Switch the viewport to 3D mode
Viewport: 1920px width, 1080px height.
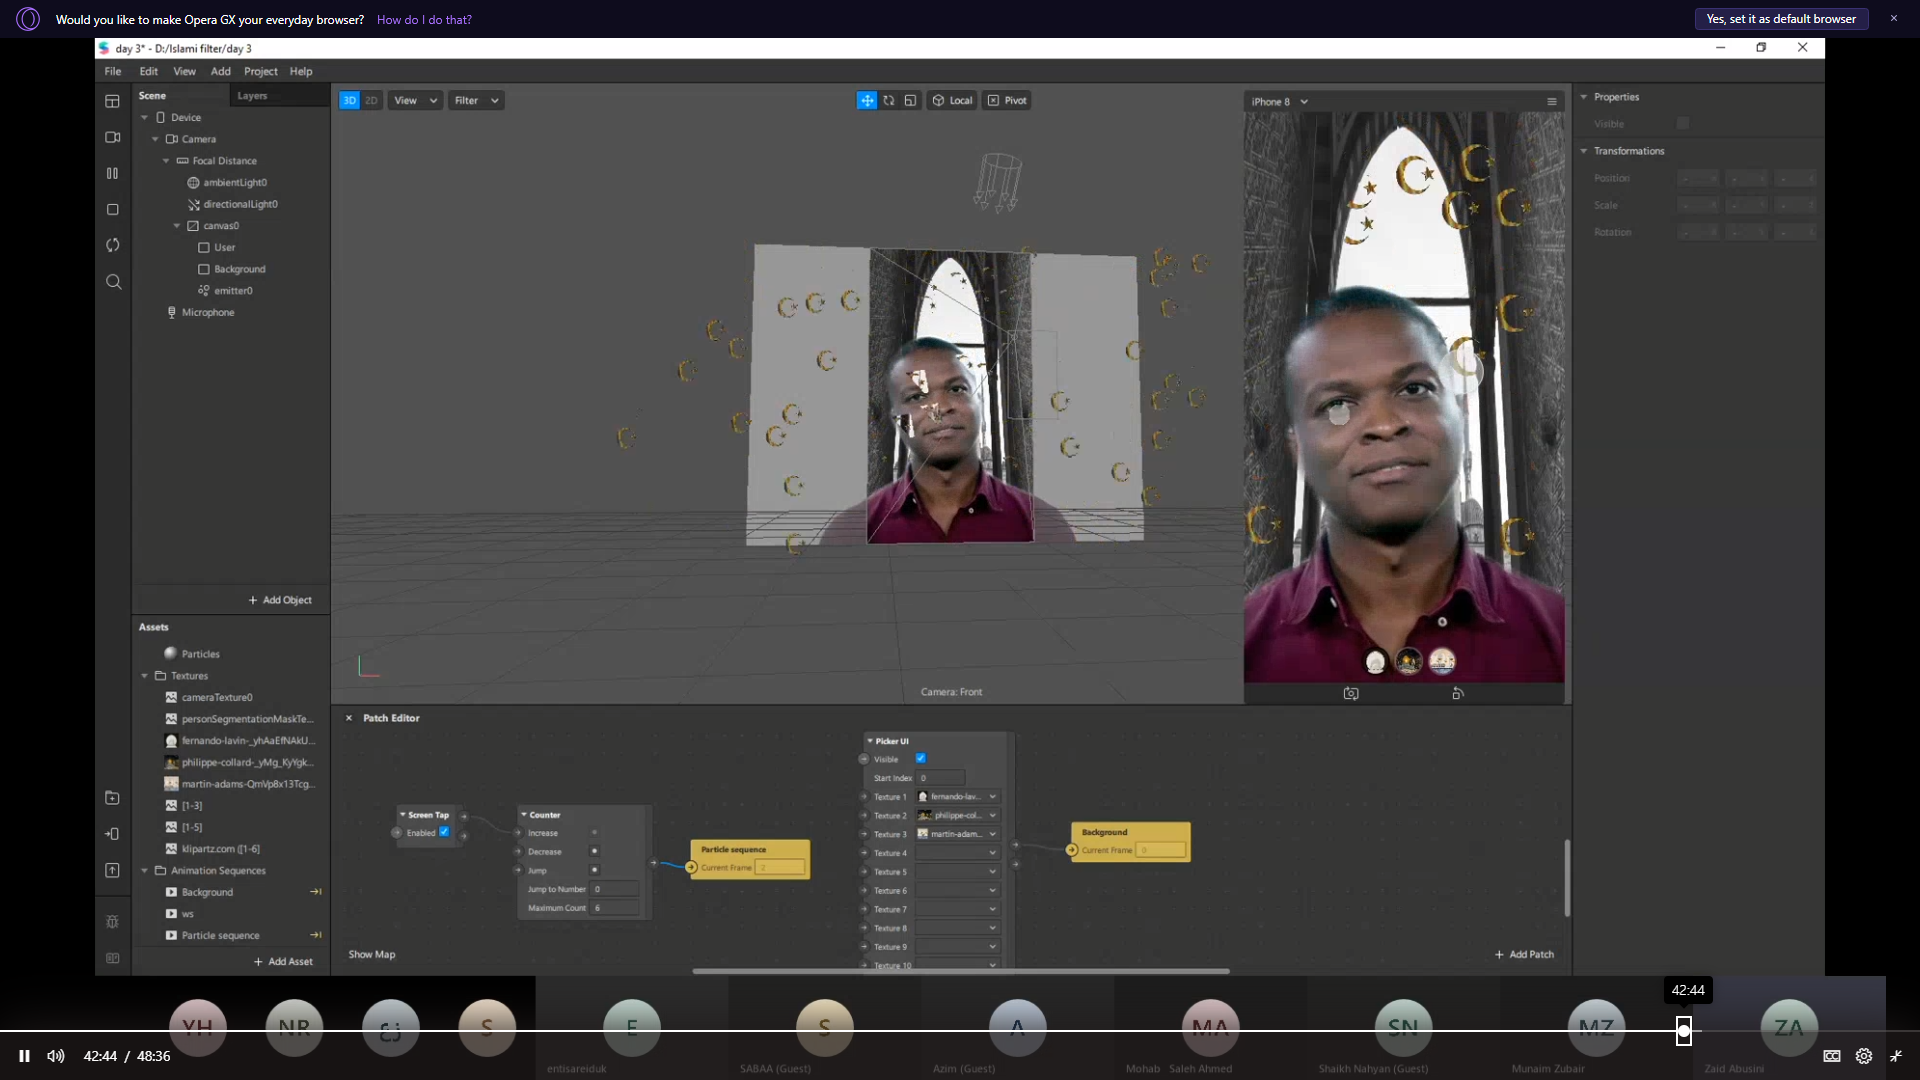(x=349, y=100)
